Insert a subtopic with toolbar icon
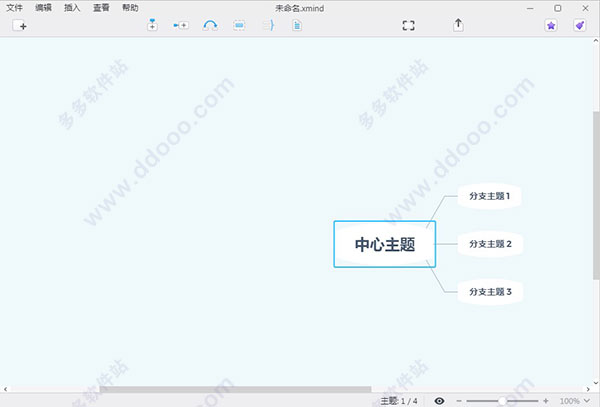 tap(181, 25)
